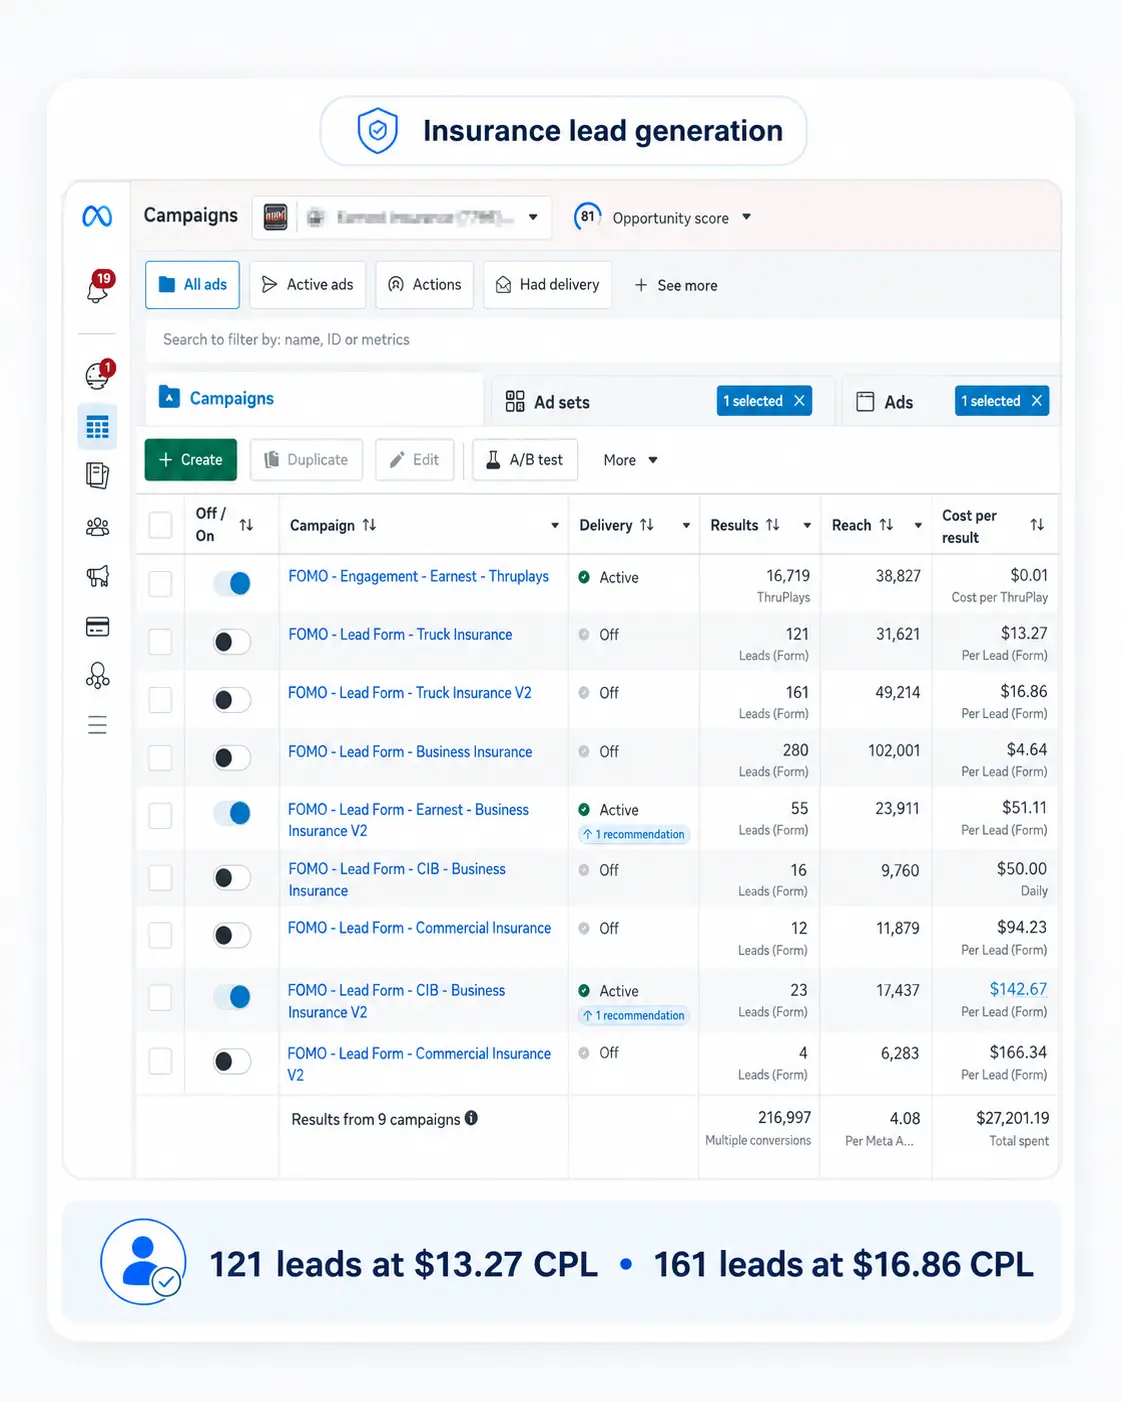Switch to the Campaigns tab

[x=314, y=398]
